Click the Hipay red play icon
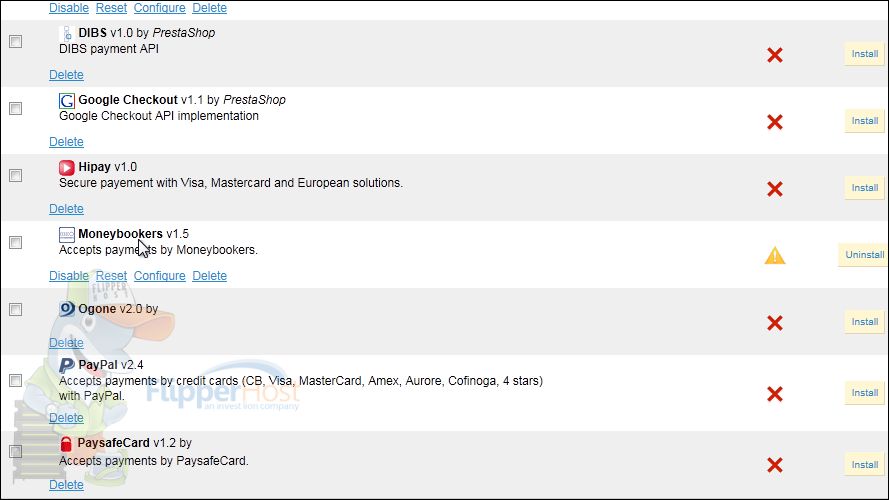The height and width of the screenshot is (500, 889). click(67, 168)
